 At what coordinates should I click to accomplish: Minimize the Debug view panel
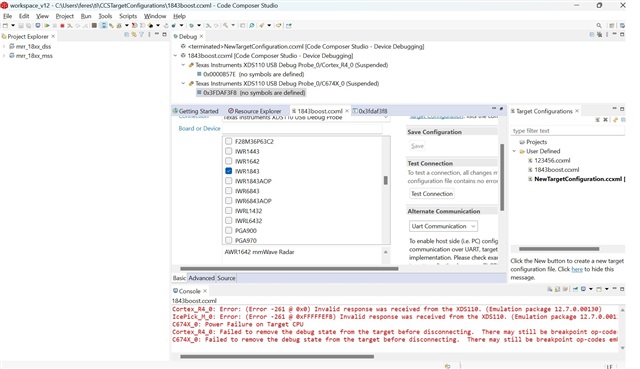tap(614, 34)
